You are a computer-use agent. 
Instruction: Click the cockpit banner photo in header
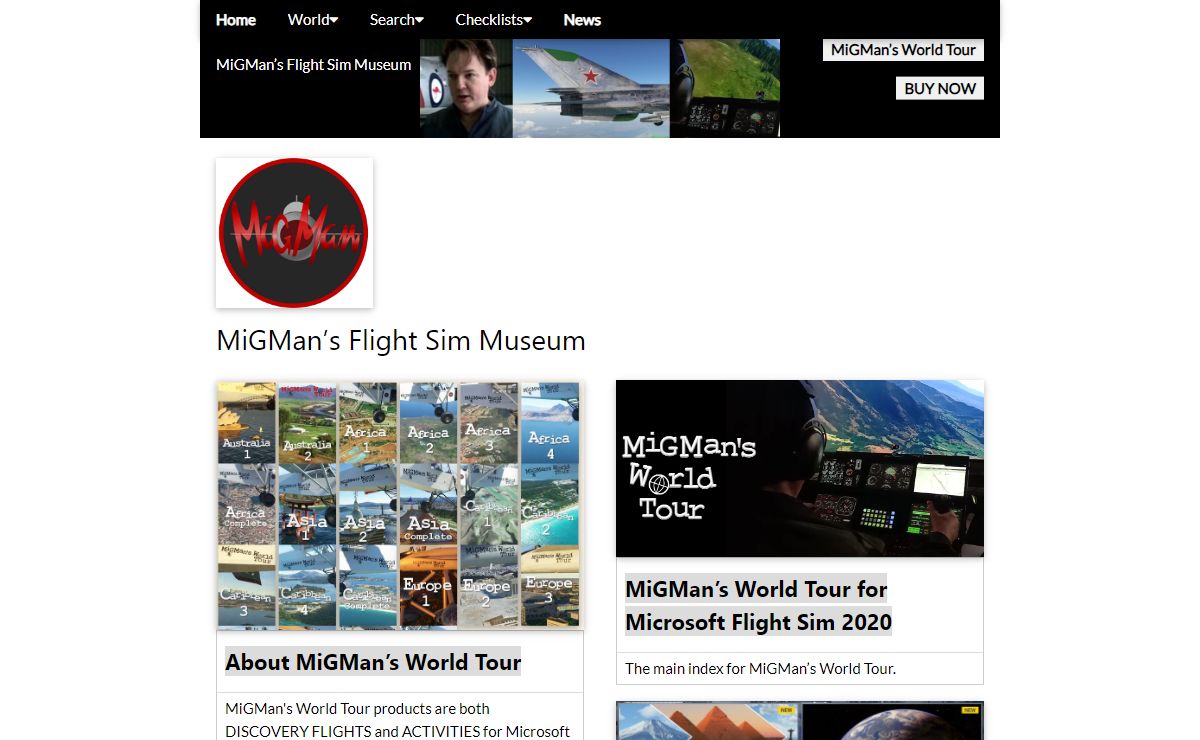[x=725, y=88]
